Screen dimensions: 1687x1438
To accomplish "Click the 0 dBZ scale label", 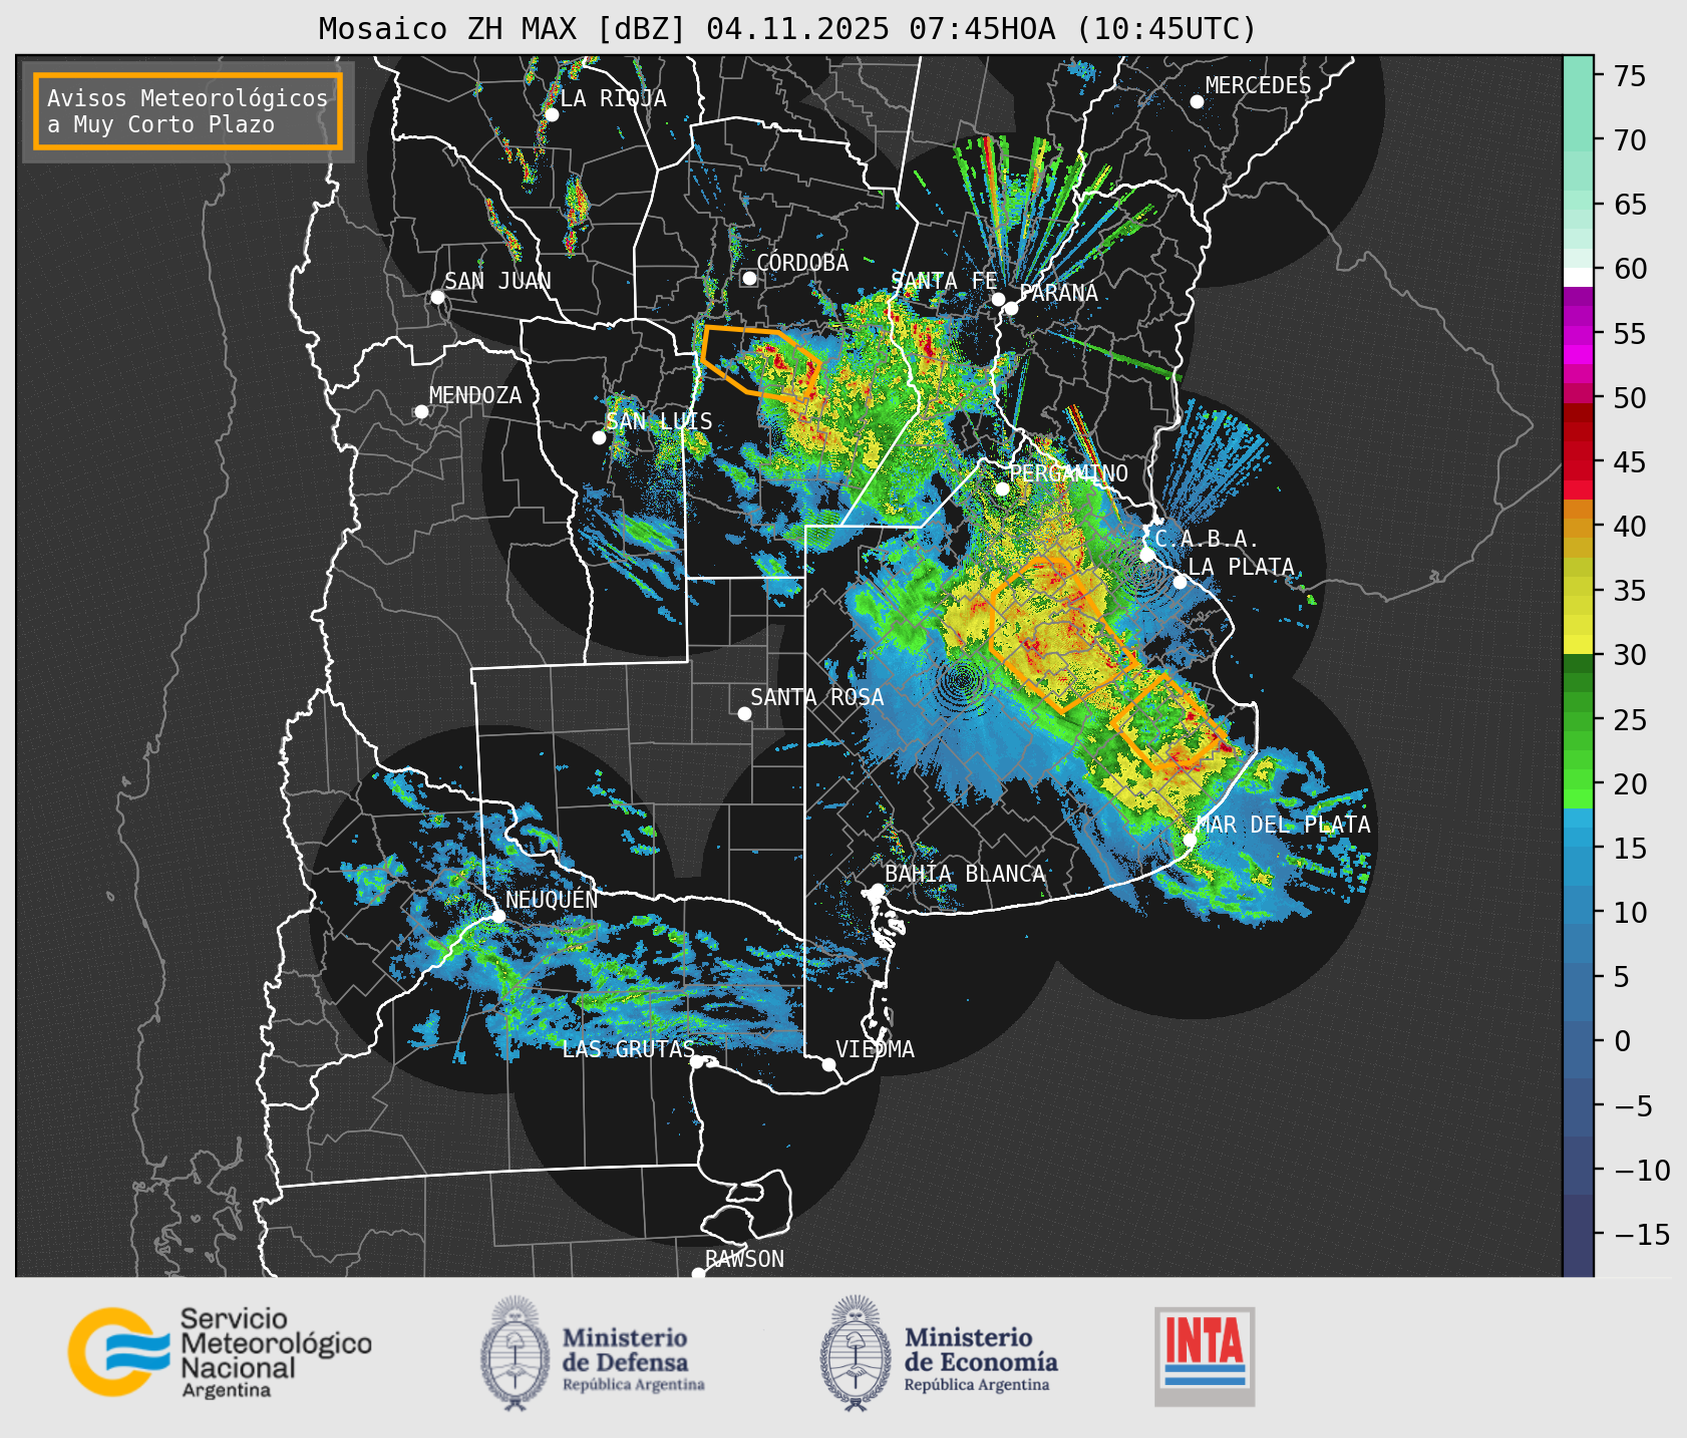I will 1621,1041.
